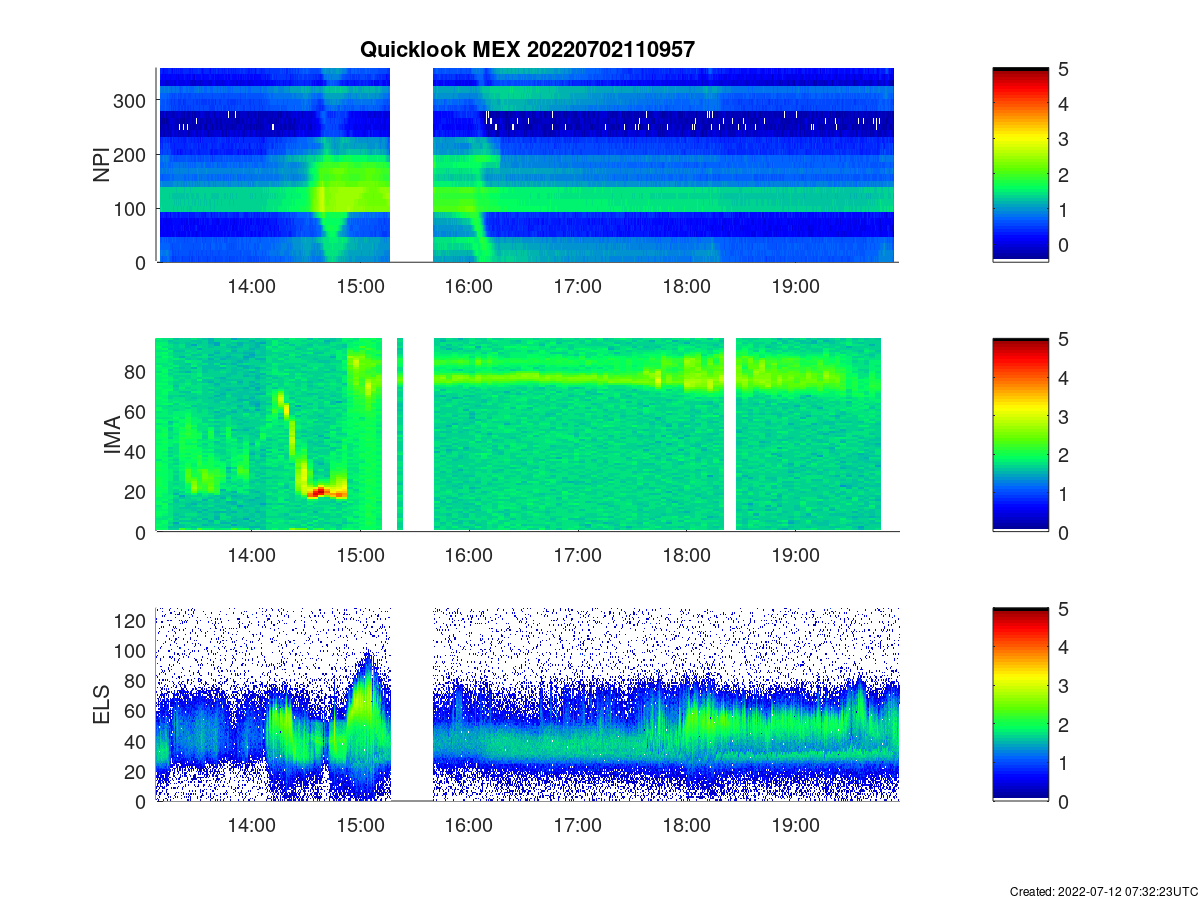Click the "17:00" time label under the ELS panel

pyautogui.click(x=578, y=826)
